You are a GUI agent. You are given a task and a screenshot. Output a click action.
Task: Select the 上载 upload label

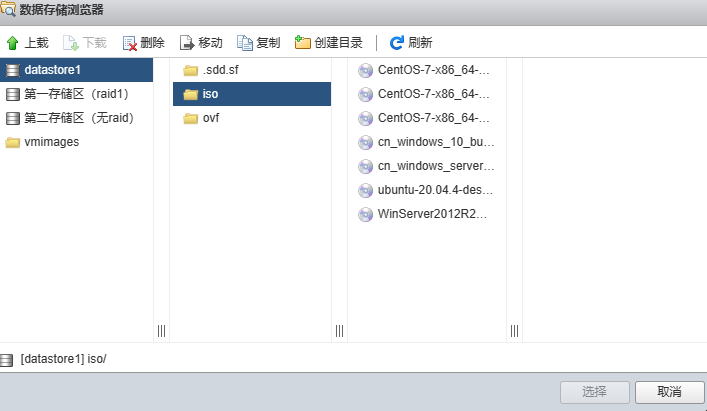click(x=37, y=43)
